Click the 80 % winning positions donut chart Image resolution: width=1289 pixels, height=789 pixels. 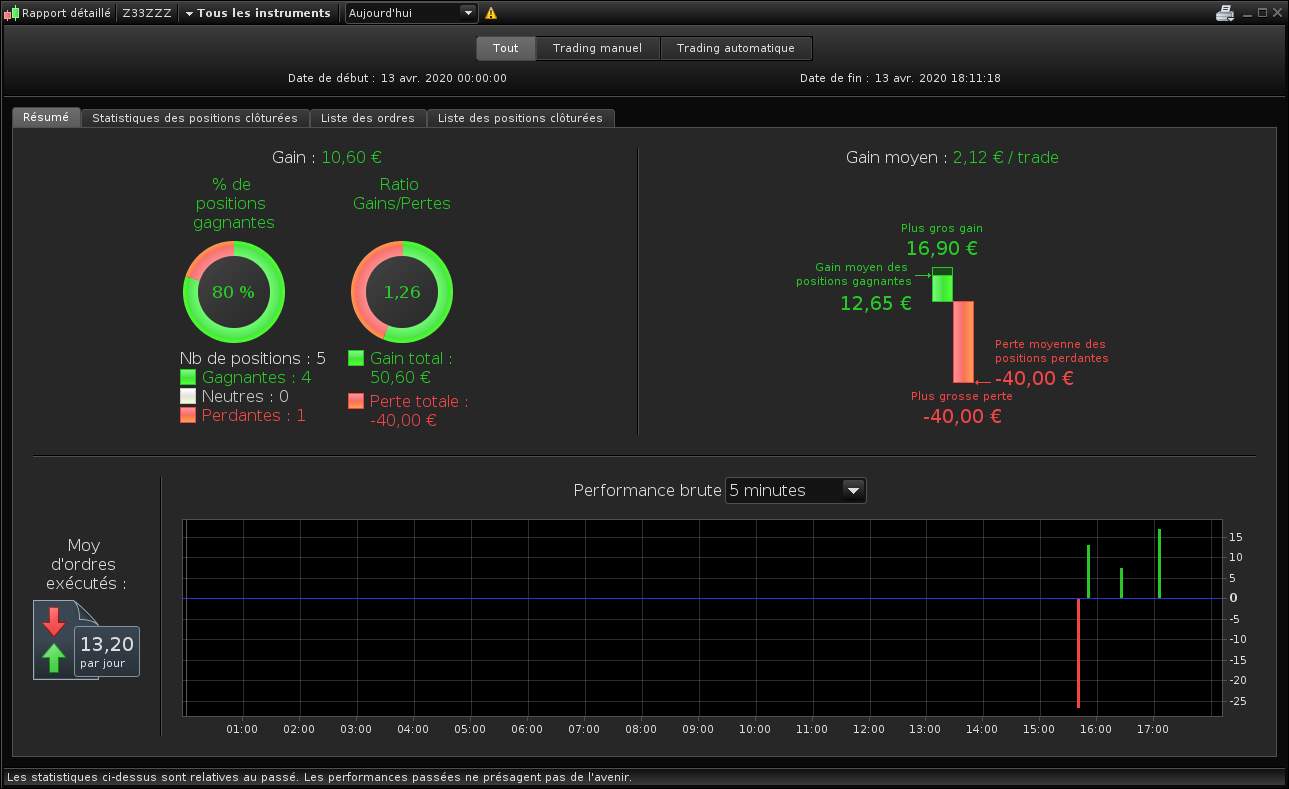coord(233,292)
